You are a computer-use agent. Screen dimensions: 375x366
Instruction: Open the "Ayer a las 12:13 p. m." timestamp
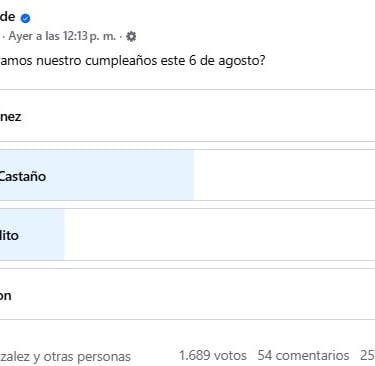coord(62,36)
